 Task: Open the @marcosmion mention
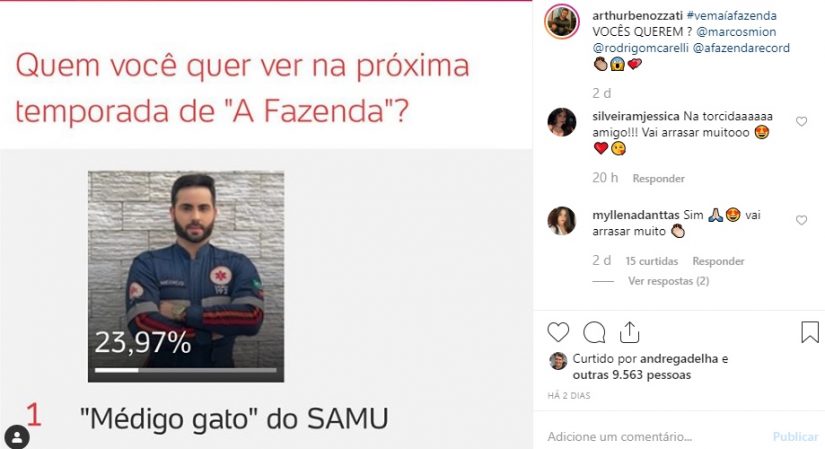736,32
